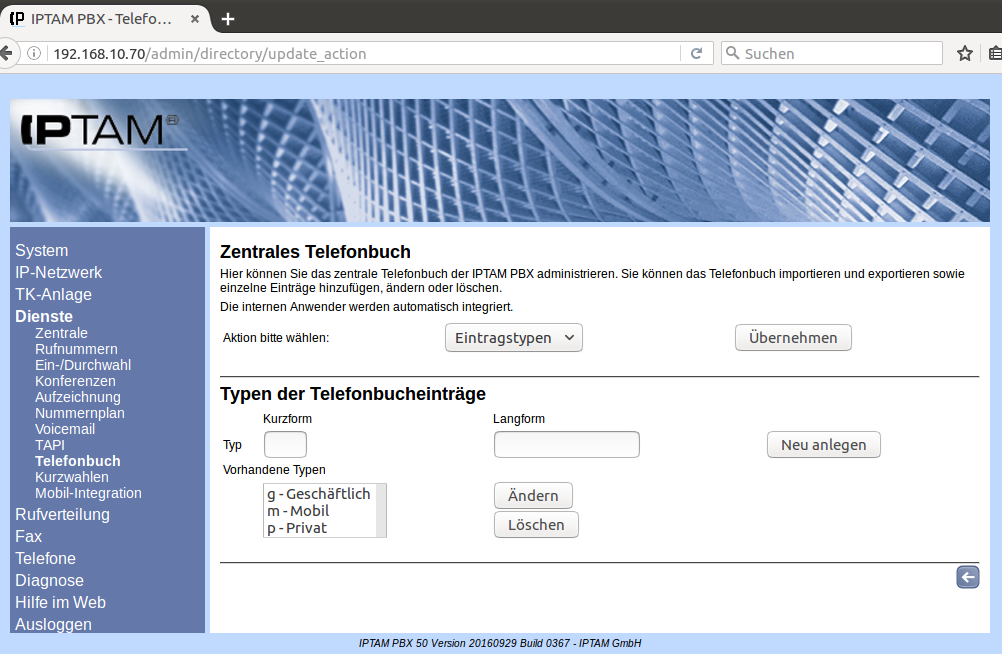Click into the Langform text field
This screenshot has height=654, width=1002.
pos(566,445)
